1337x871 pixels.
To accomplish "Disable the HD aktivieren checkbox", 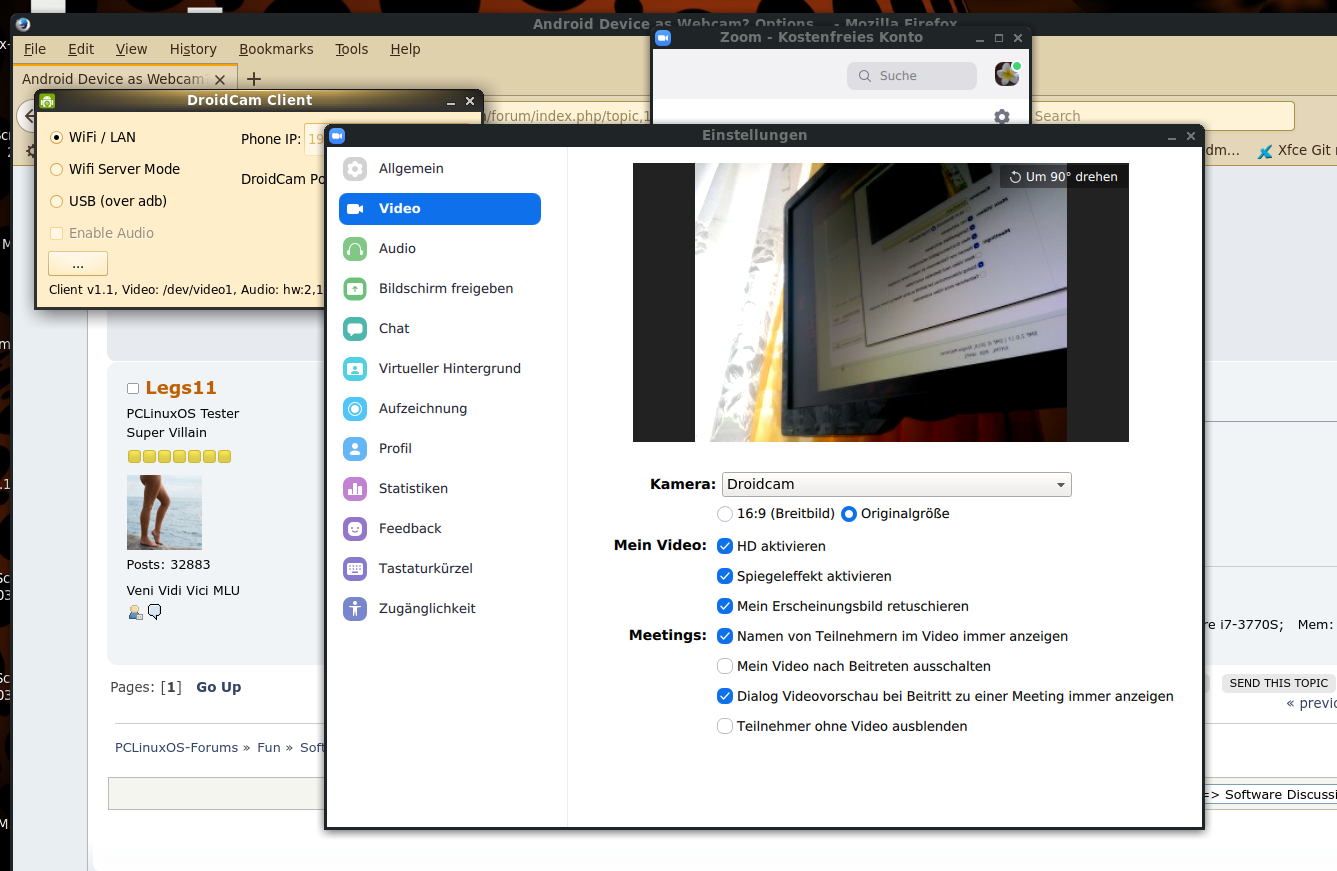I will (725, 546).
